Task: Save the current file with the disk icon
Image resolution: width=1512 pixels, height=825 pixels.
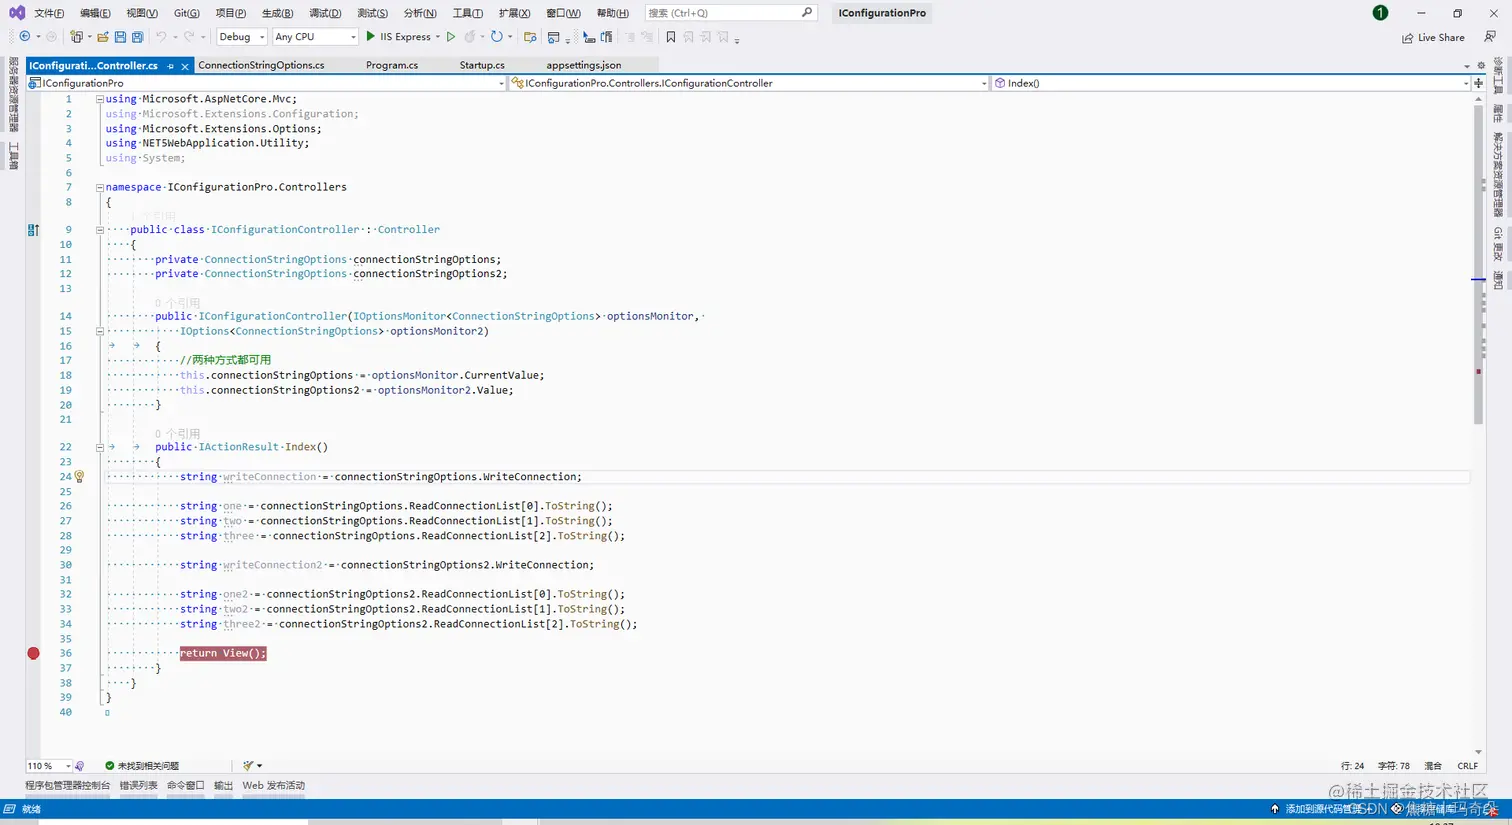Action: click(x=120, y=37)
